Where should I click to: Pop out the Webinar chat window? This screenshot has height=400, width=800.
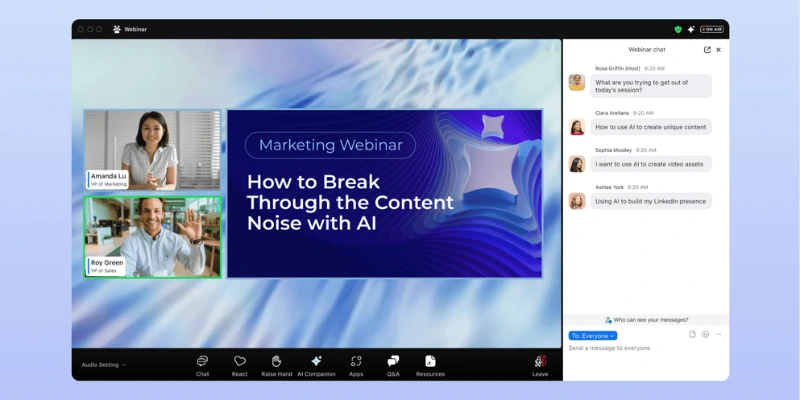coord(707,49)
